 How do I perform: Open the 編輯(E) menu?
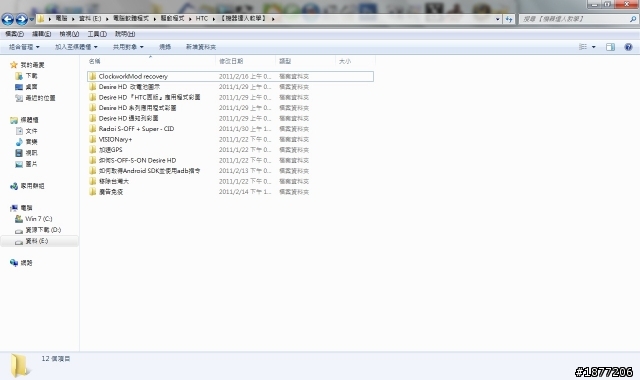pyautogui.click(x=42, y=34)
